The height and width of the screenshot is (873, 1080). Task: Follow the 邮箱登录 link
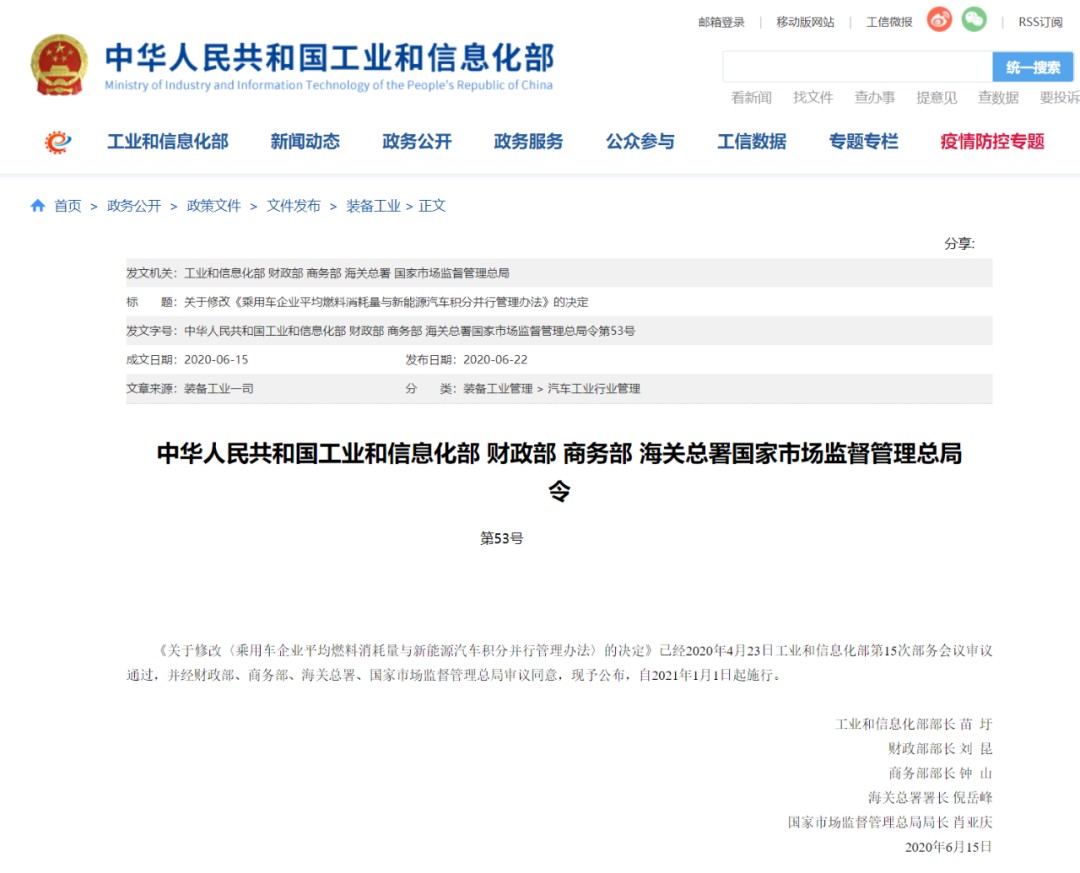(x=721, y=22)
